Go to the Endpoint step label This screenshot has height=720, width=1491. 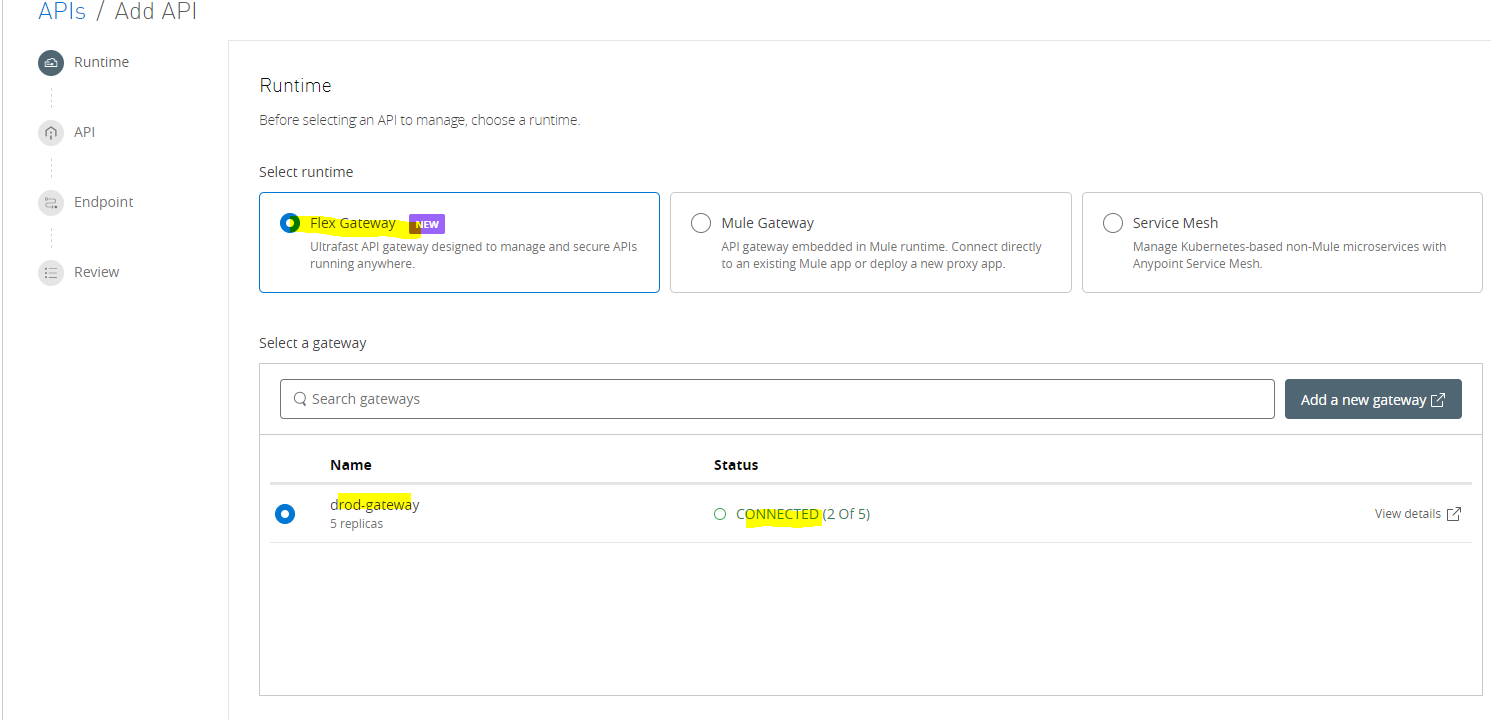point(103,202)
